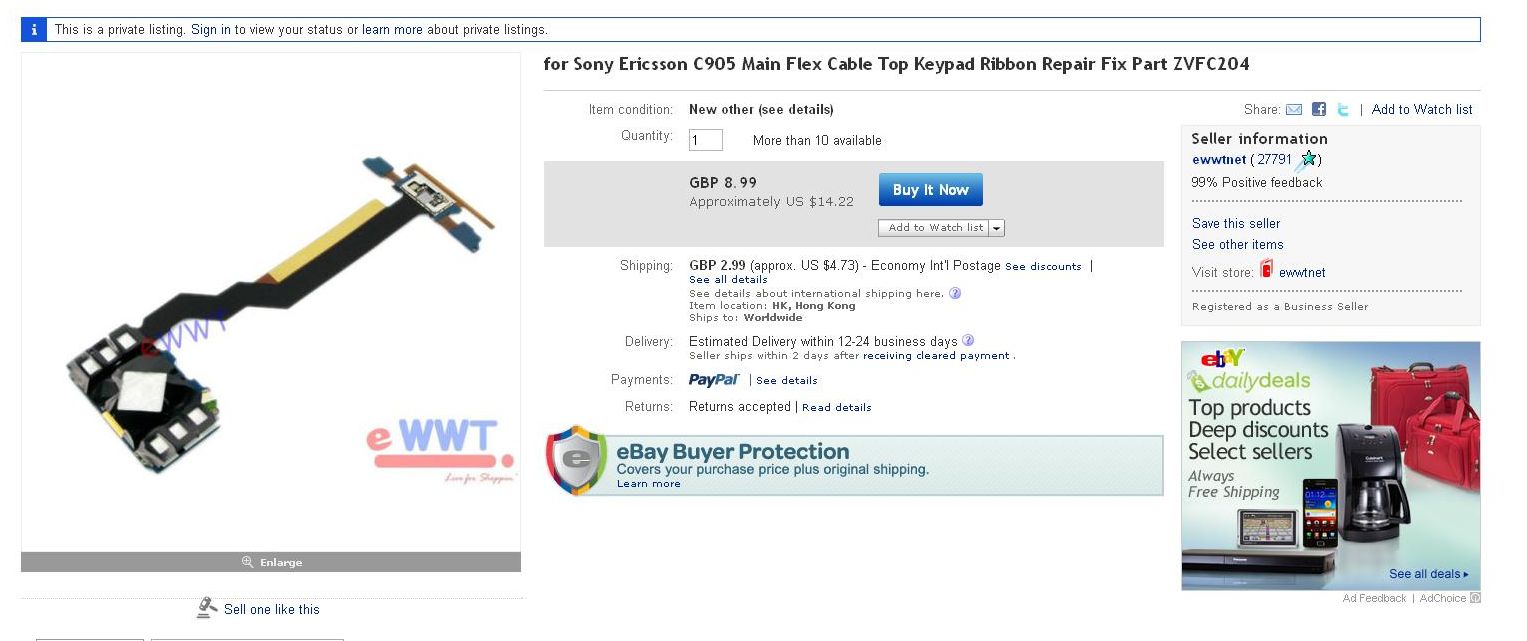Image resolution: width=1527 pixels, height=641 pixels.
Task: Open the See discounts shipping link
Action: 1043,267
